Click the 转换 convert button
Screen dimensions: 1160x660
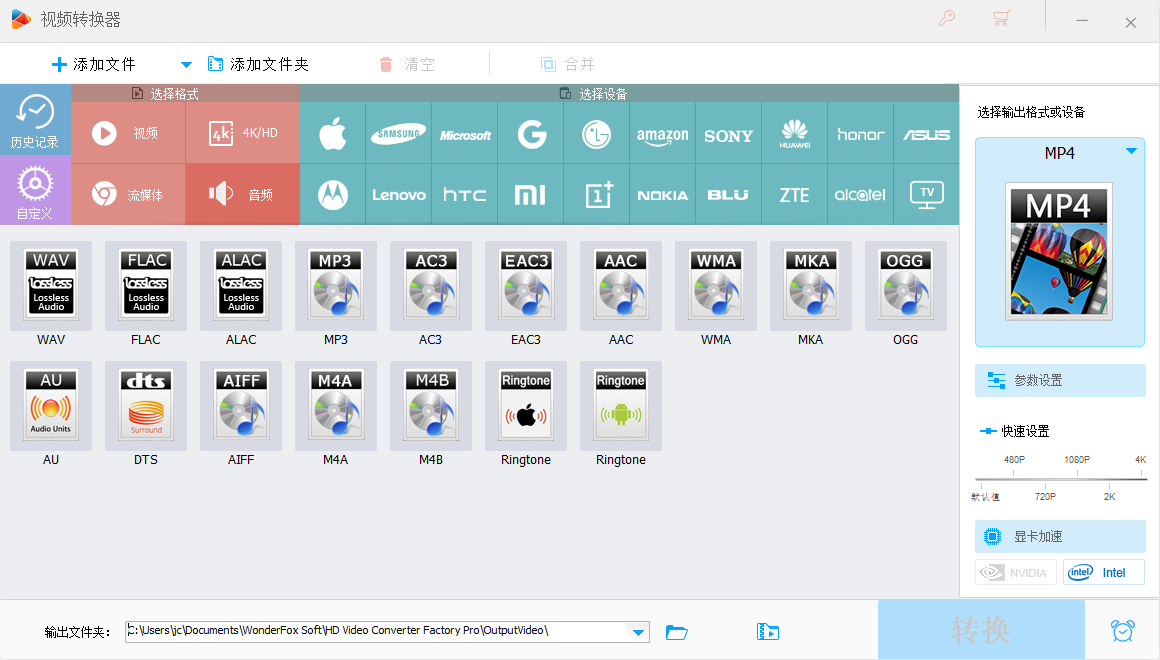[x=981, y=630]
